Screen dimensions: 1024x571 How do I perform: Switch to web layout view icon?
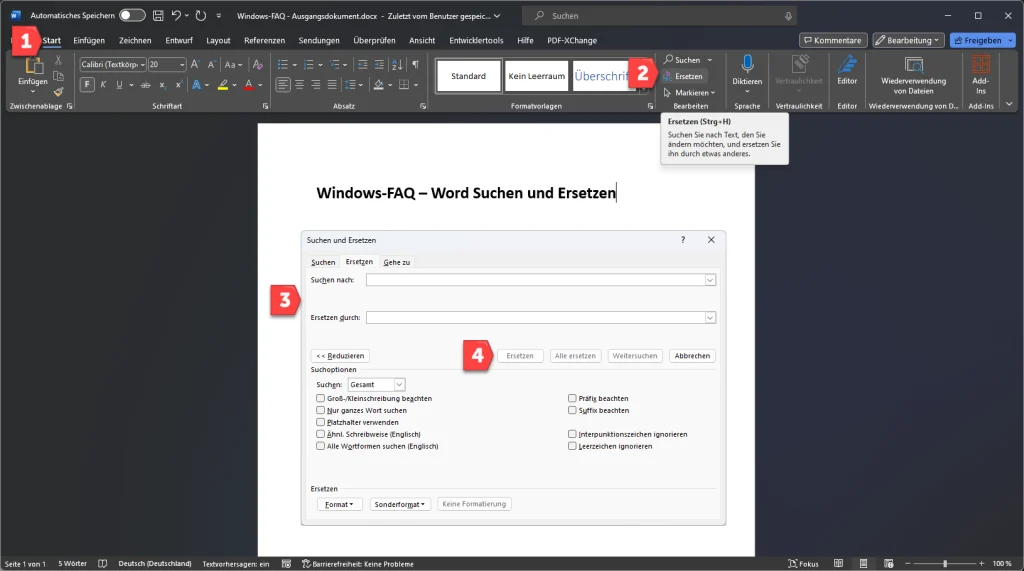(x=888, y=563)
